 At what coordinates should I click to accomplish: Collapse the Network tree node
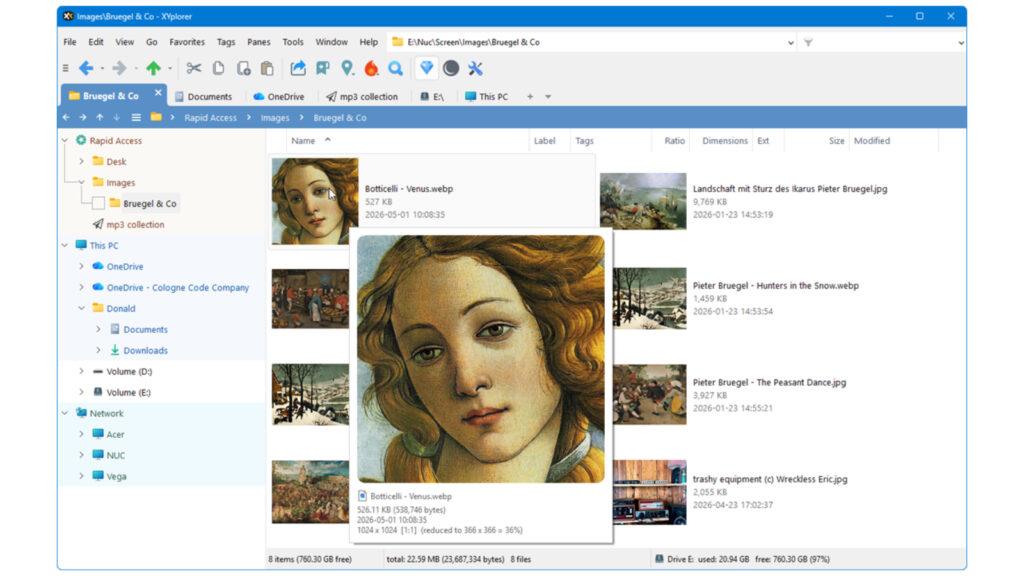pos(65,413)
